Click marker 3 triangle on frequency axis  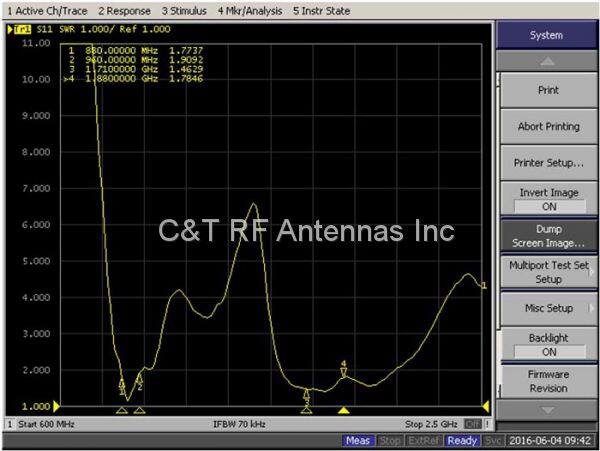pos(306,410)
